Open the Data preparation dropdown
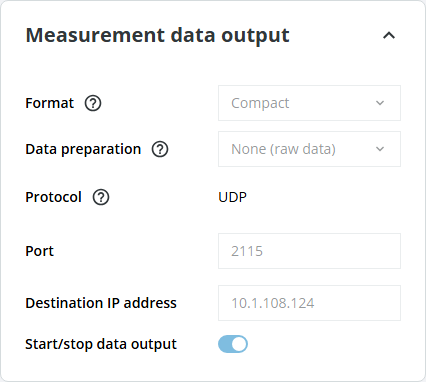 [x=309, y=149]
